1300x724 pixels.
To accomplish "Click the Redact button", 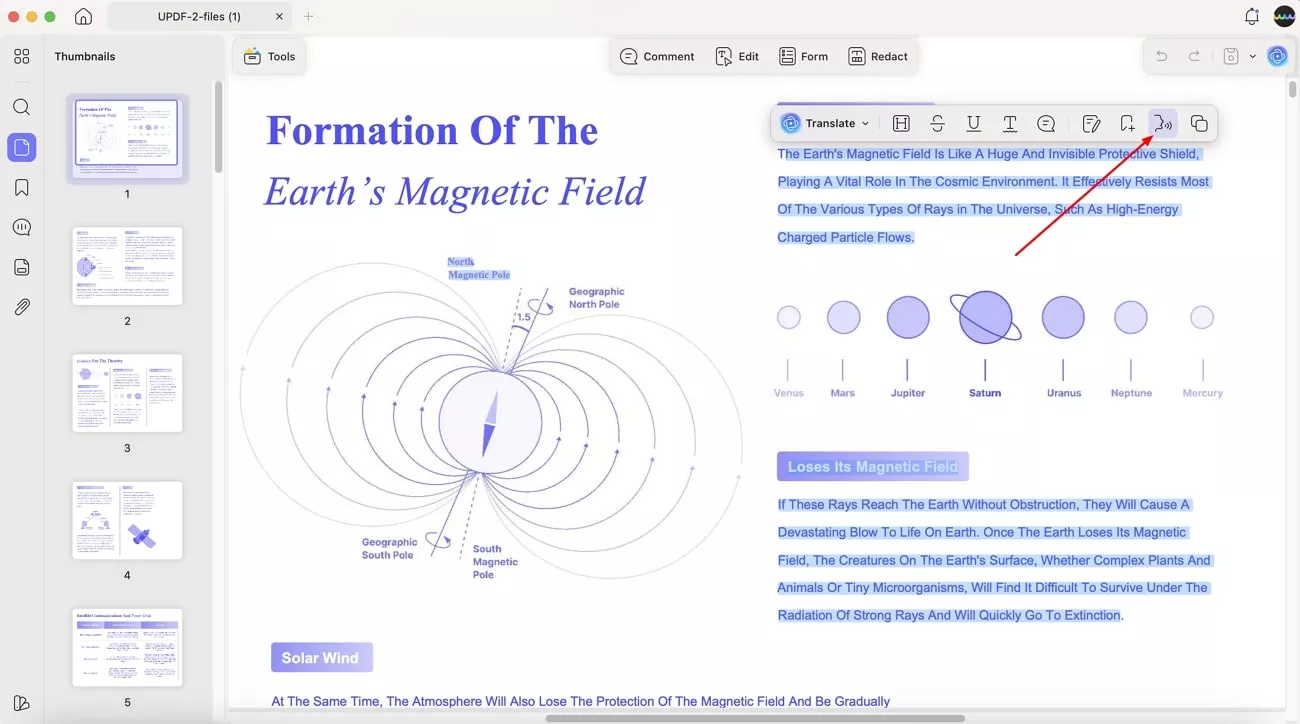I will (878, 57).
